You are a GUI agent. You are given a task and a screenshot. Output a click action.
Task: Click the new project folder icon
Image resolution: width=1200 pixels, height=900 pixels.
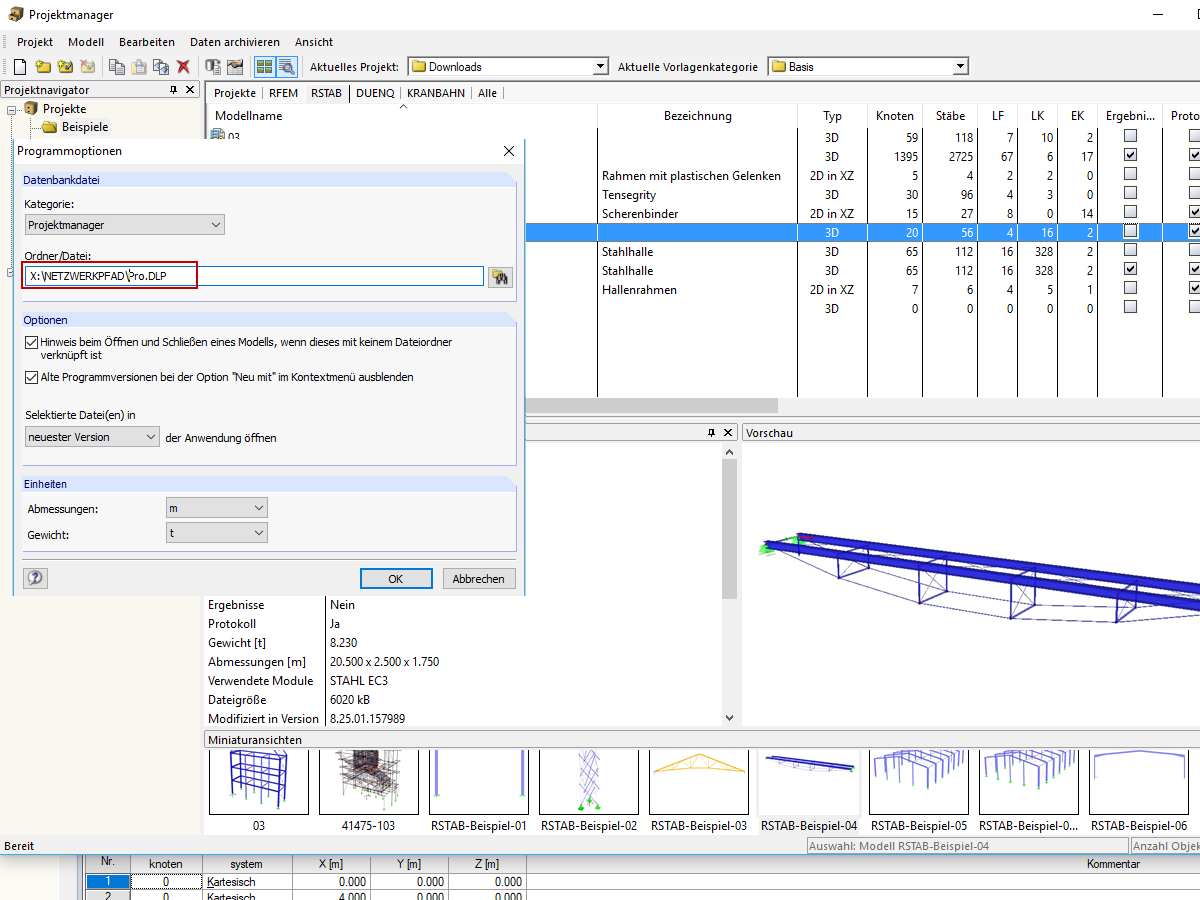point(43,67)
